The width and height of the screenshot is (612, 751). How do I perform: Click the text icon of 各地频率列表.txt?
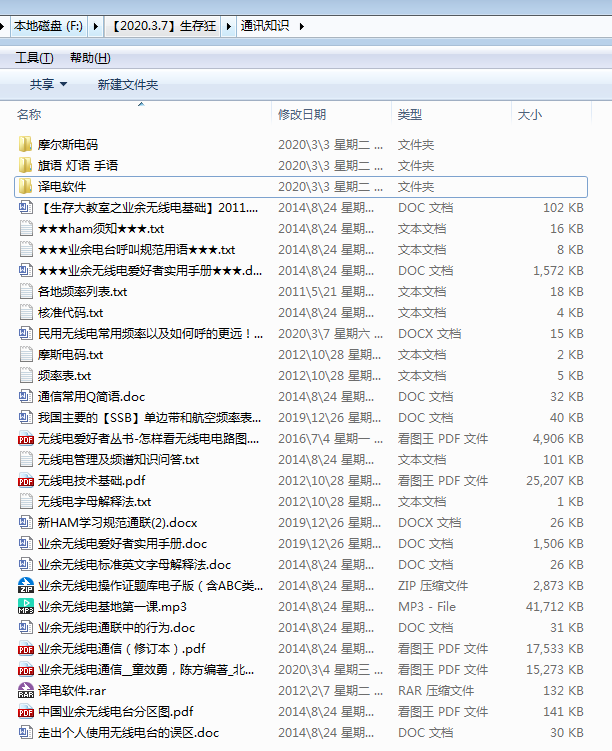25,292
